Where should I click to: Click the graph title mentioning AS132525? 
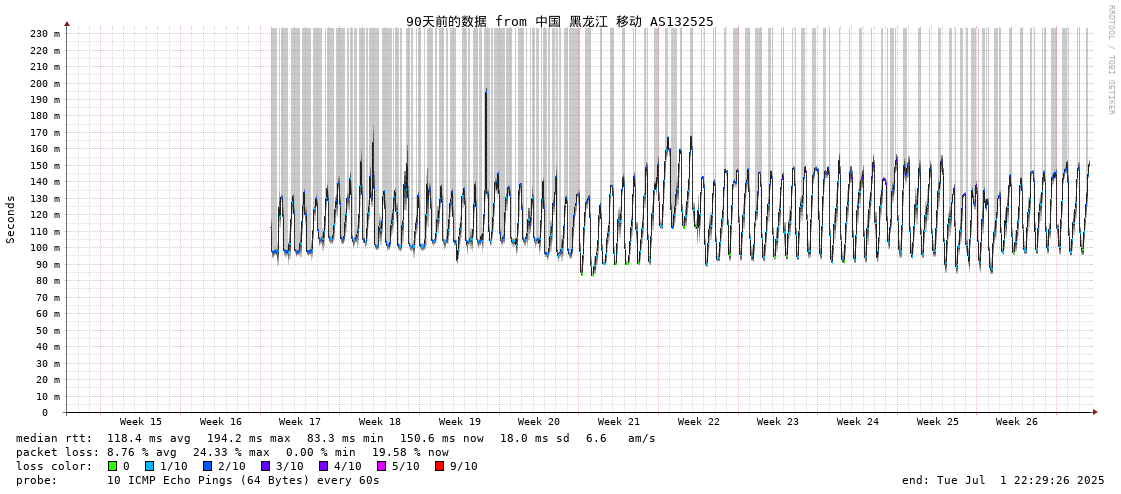click(x=560, y=21)
